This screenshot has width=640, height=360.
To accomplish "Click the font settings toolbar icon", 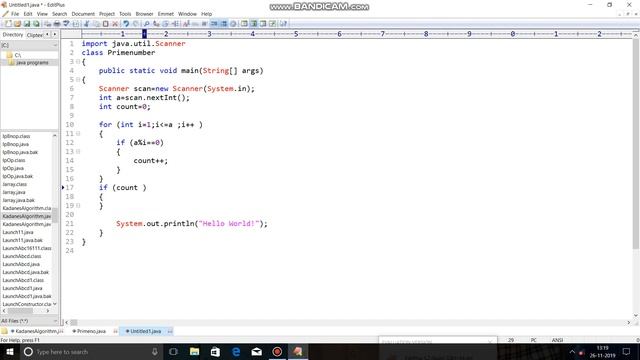I will (186, 24).
